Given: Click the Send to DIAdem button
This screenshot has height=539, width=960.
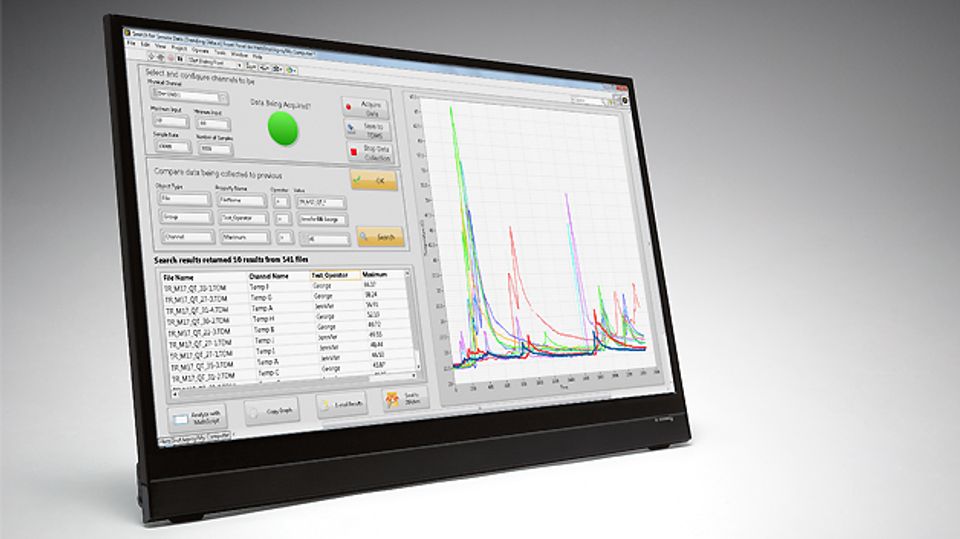Looking at the screenshot, I should [x=405, y=399].
